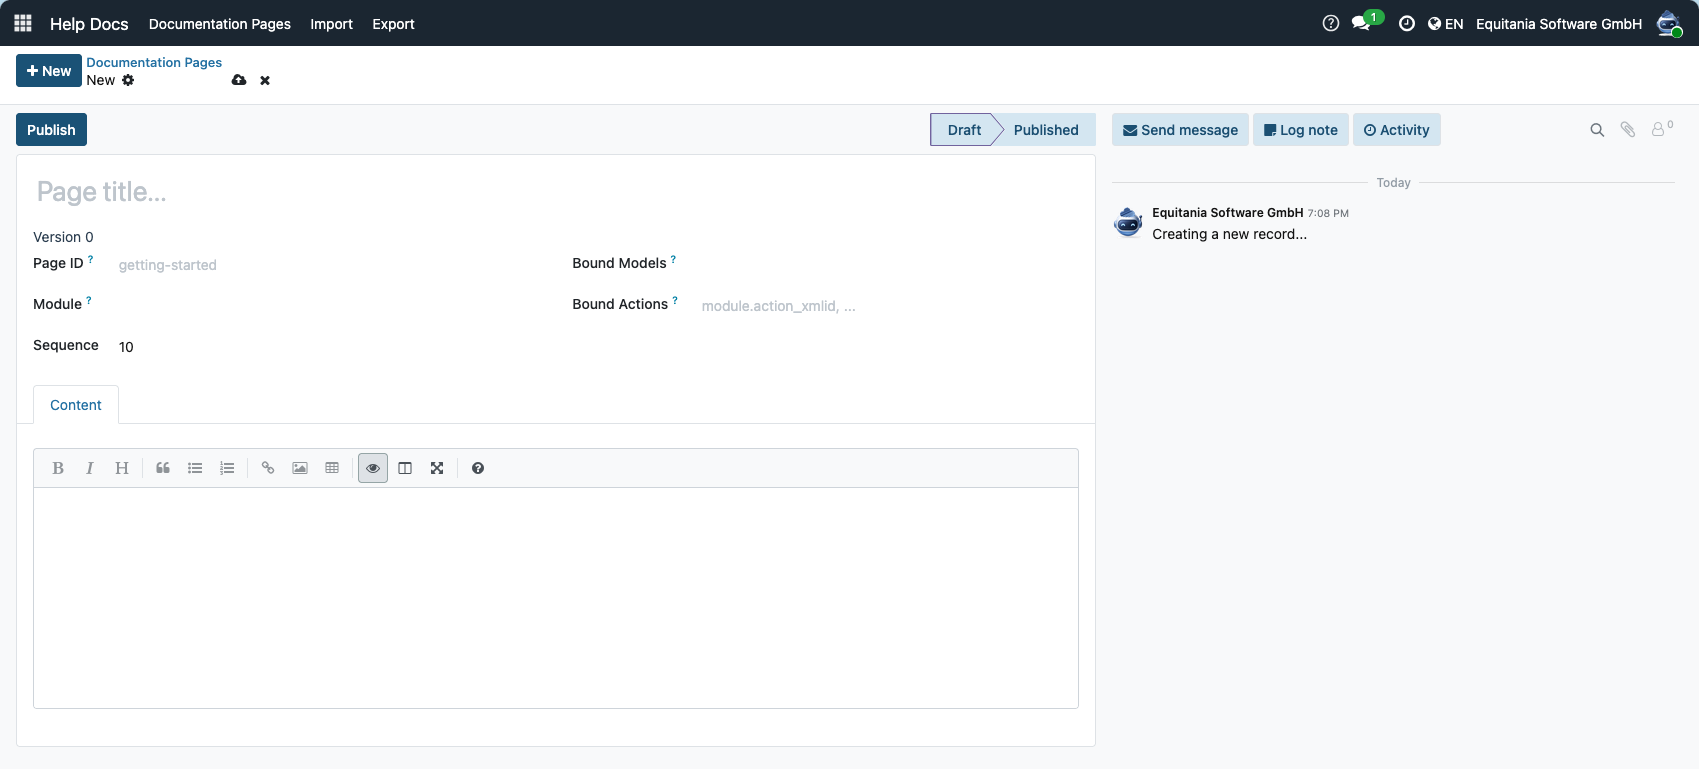Viewport: 1699px width, 769px height.
Task: Click the Publish button
Action: click(51, 130)
